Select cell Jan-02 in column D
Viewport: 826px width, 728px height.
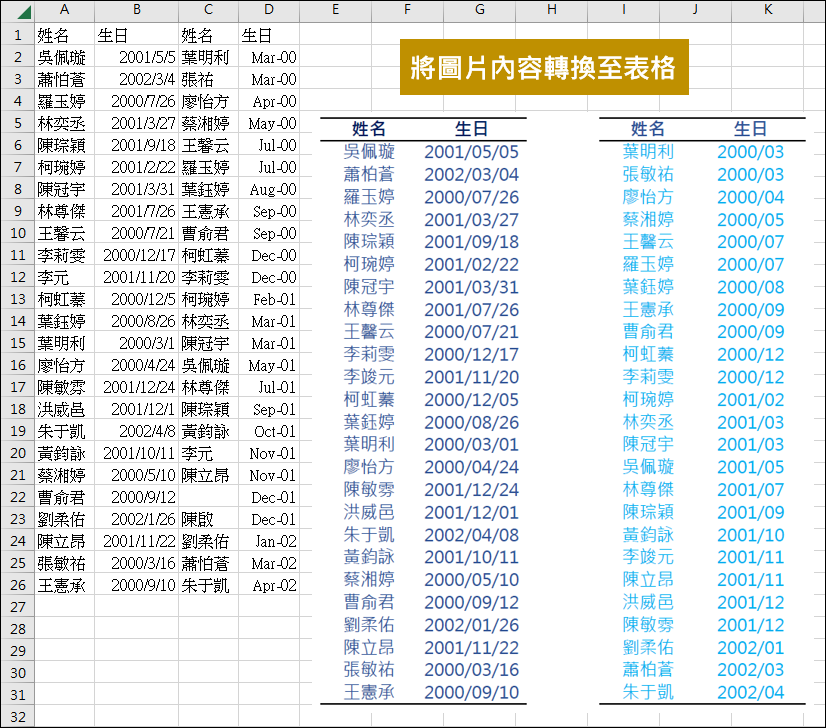[x=269, y=542]
